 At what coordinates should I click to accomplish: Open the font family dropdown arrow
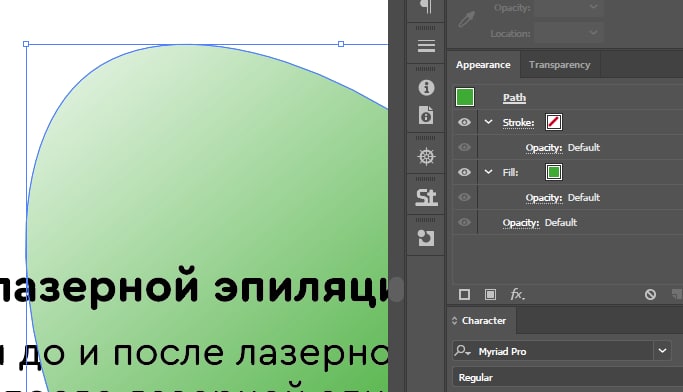(x=662, y=351)
